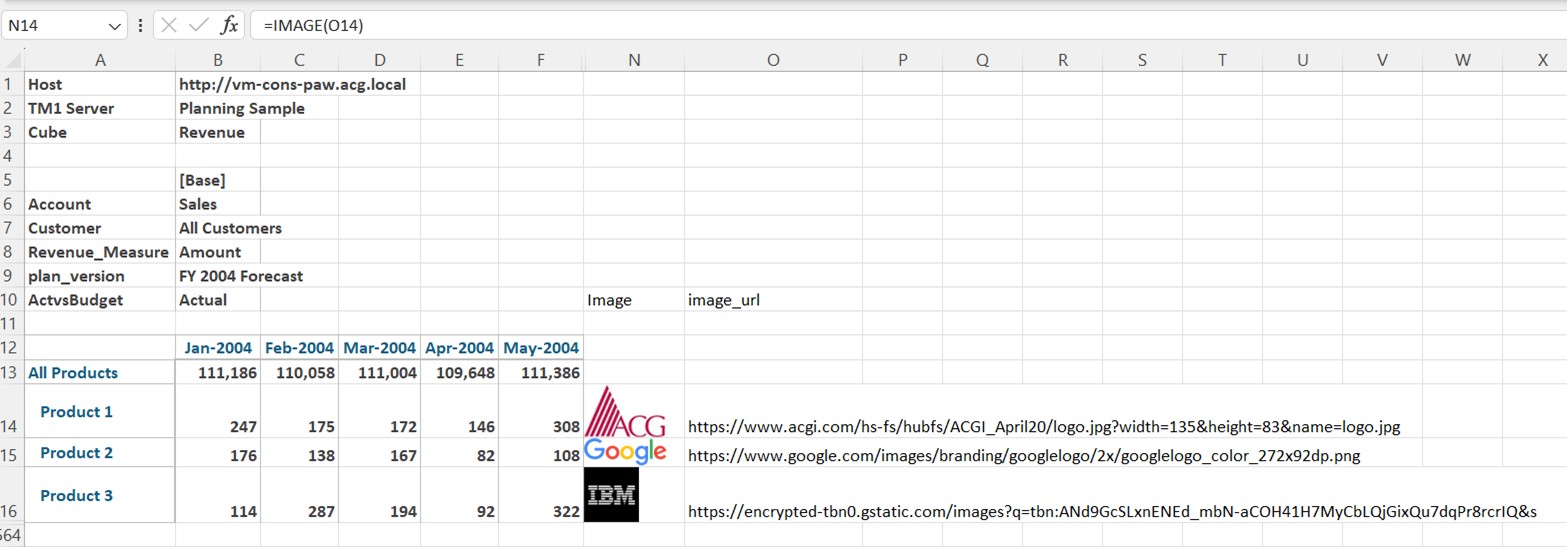Click the acgi.com logo URL cell
This screenshot has height=547, width=1567.
[1044, 427]
